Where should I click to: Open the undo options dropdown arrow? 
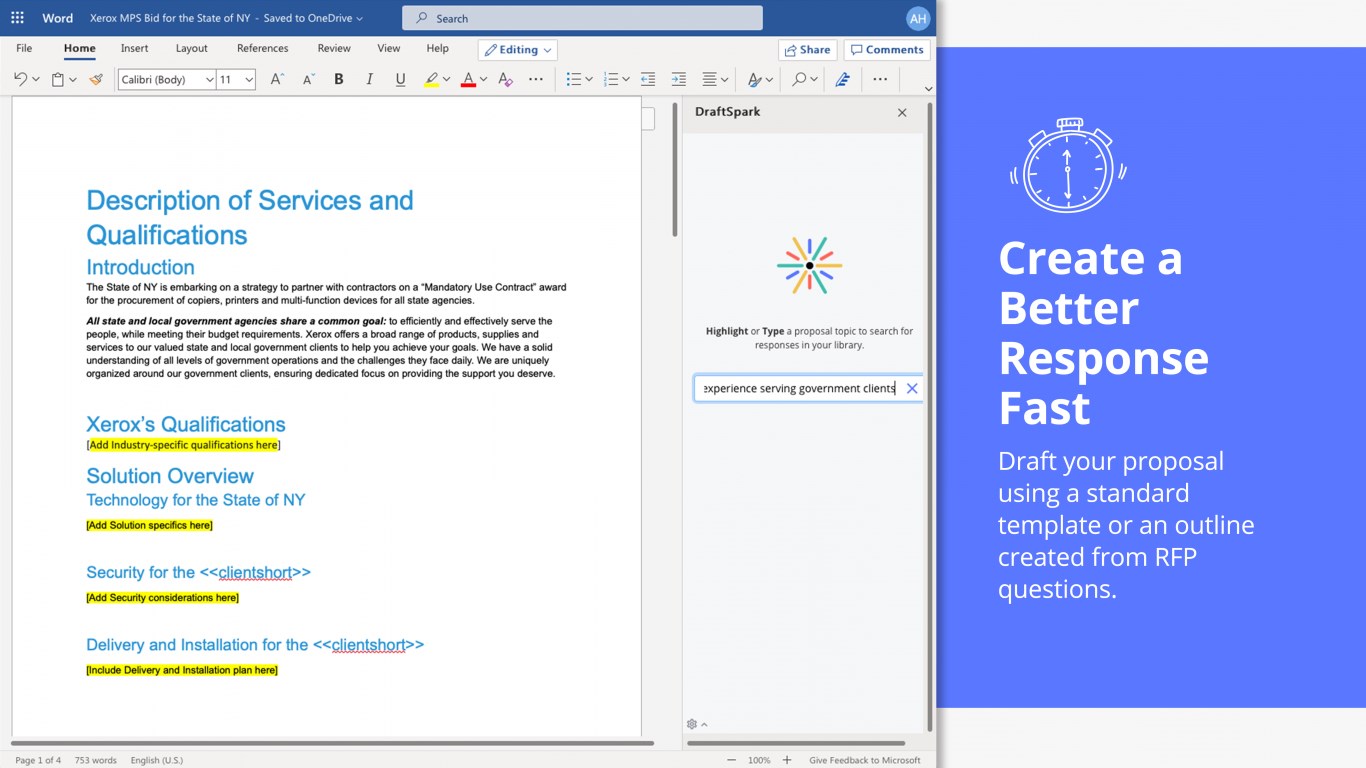[x=36, y=79]
